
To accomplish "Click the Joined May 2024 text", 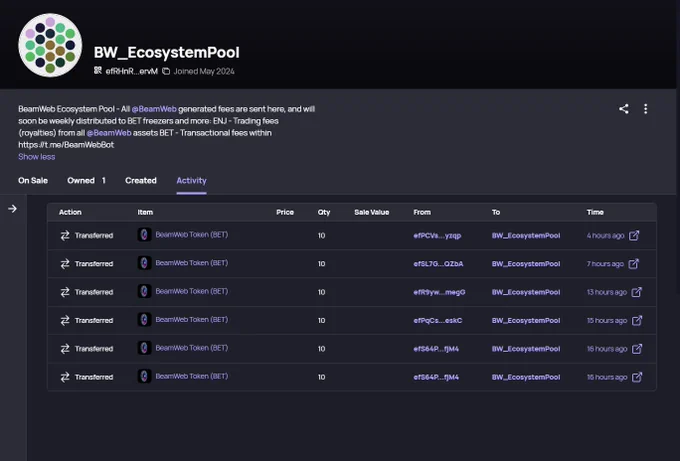I will point(204,71).
